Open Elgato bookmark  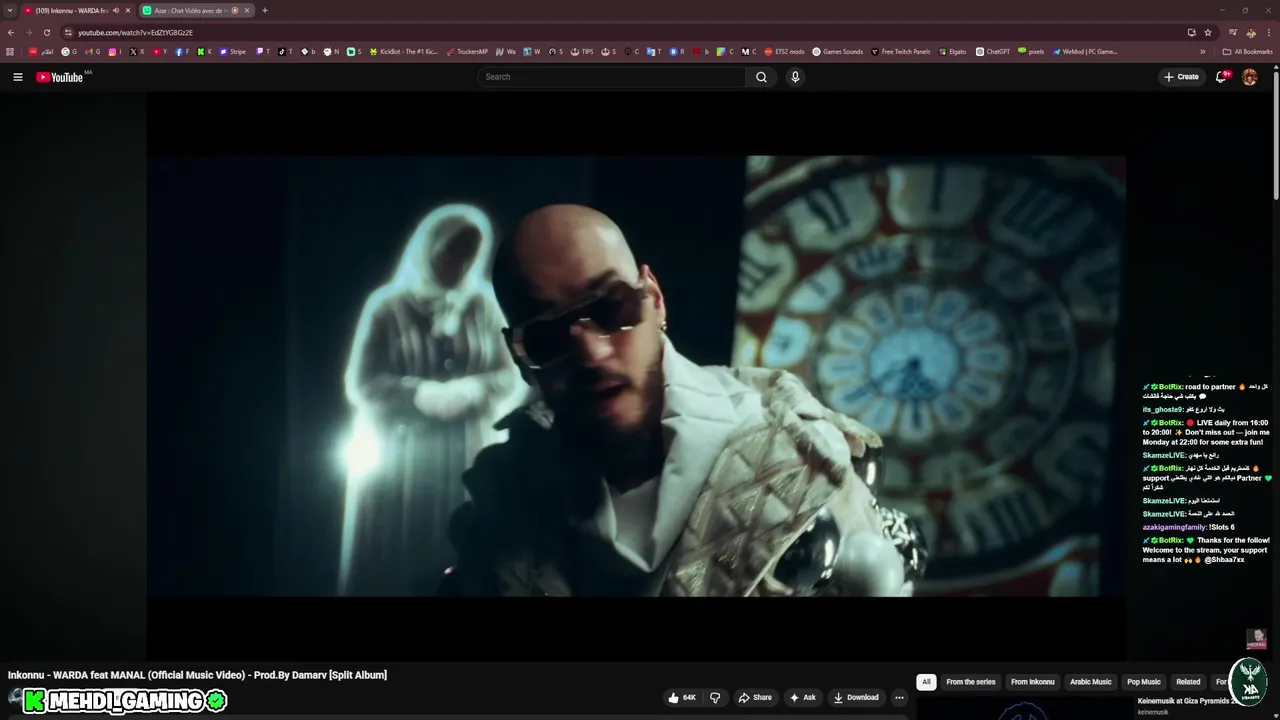(952, 52)
